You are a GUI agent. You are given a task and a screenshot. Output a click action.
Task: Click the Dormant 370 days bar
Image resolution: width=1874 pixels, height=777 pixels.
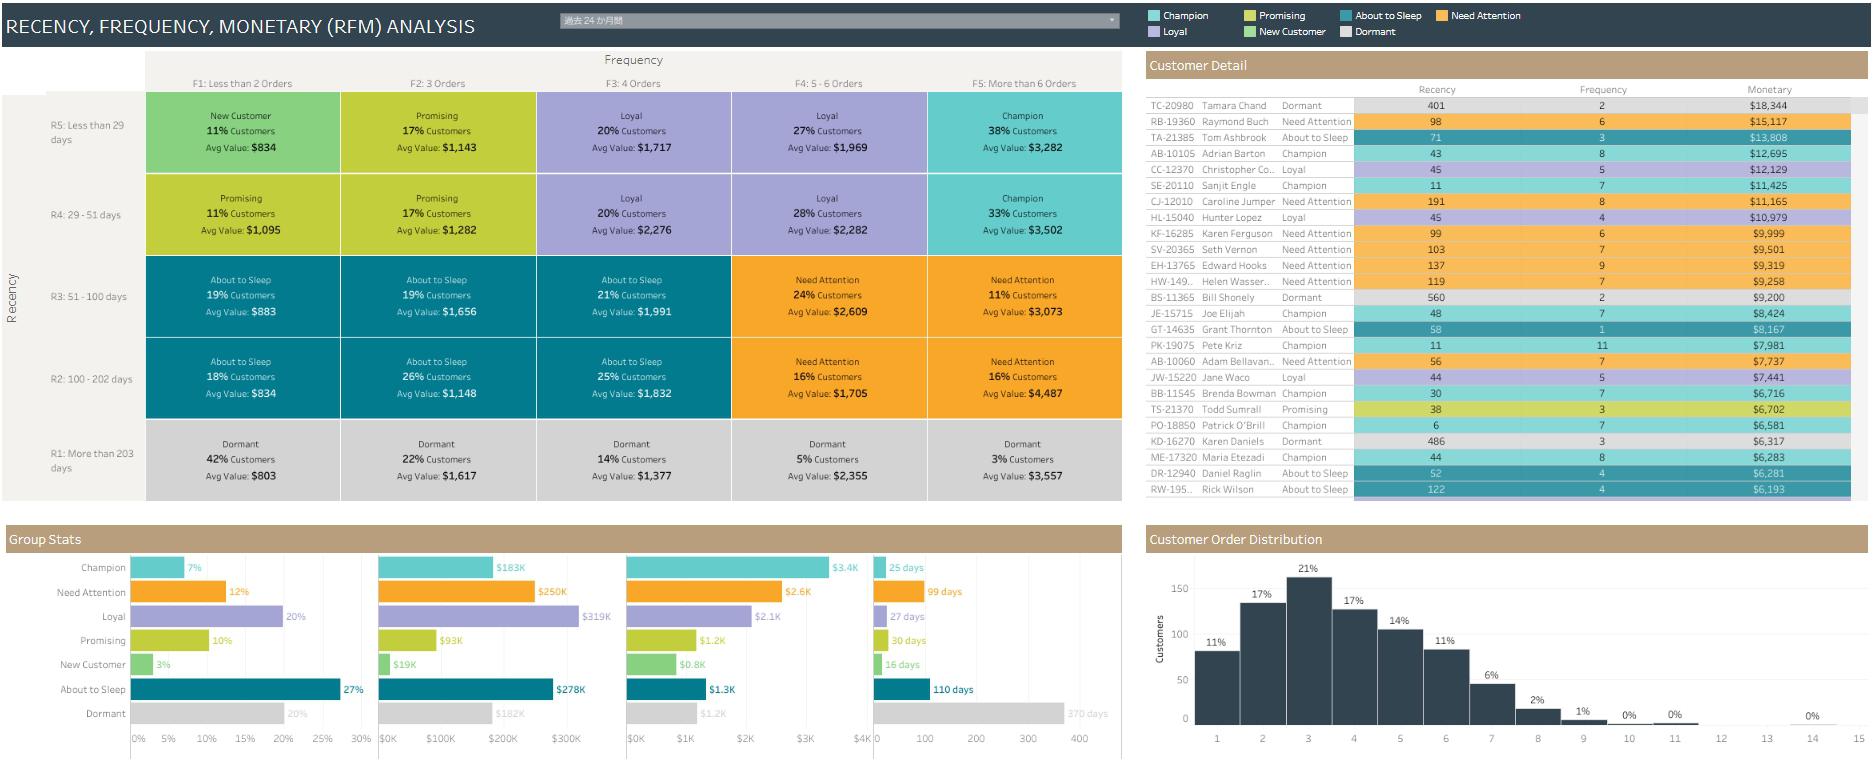[968, 713]
